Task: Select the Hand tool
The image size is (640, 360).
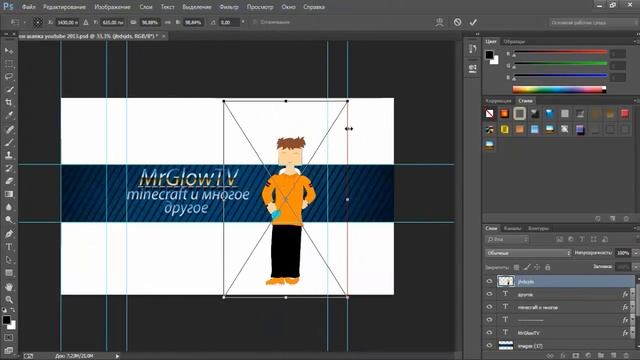Action: pyautogui.click(x=9, y=287)
